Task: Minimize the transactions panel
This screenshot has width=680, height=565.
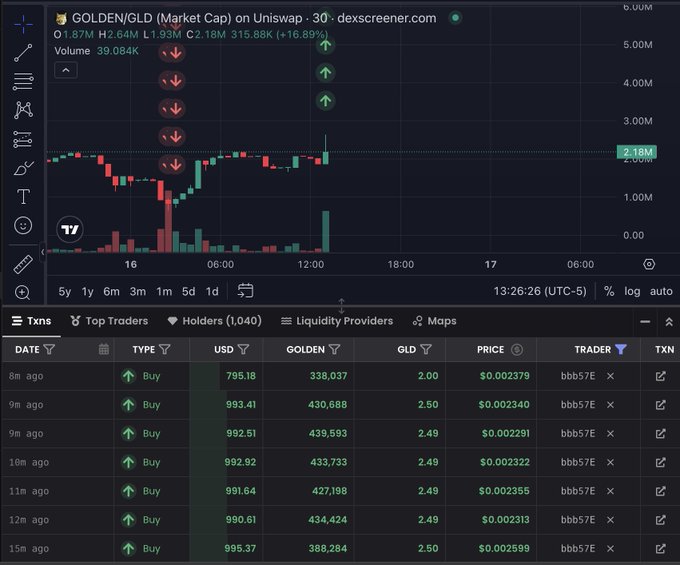Action: [x=645, y=322]
